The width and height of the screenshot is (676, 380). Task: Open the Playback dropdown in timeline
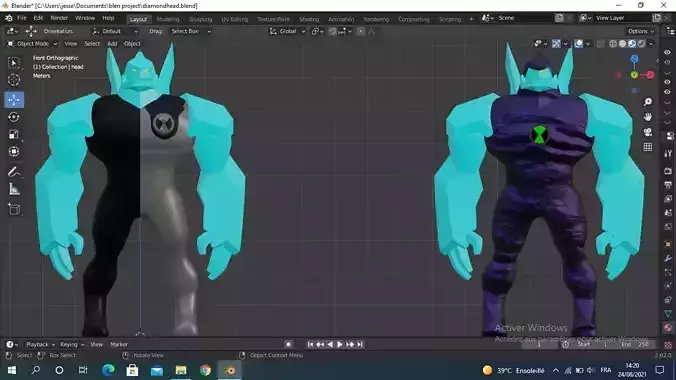40,344
